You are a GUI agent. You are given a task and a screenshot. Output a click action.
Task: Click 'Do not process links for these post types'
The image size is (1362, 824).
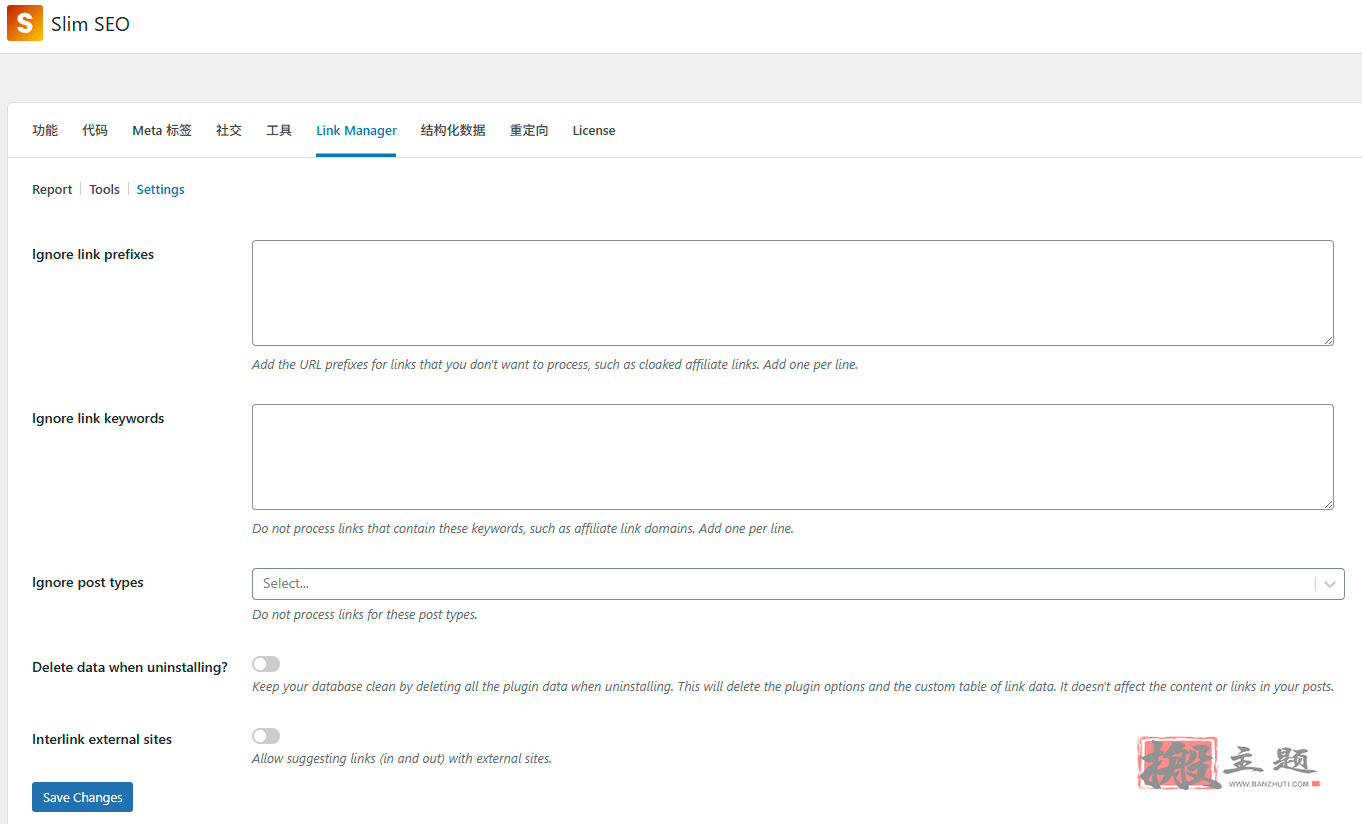pyautogui.click(x=365, y=615)
